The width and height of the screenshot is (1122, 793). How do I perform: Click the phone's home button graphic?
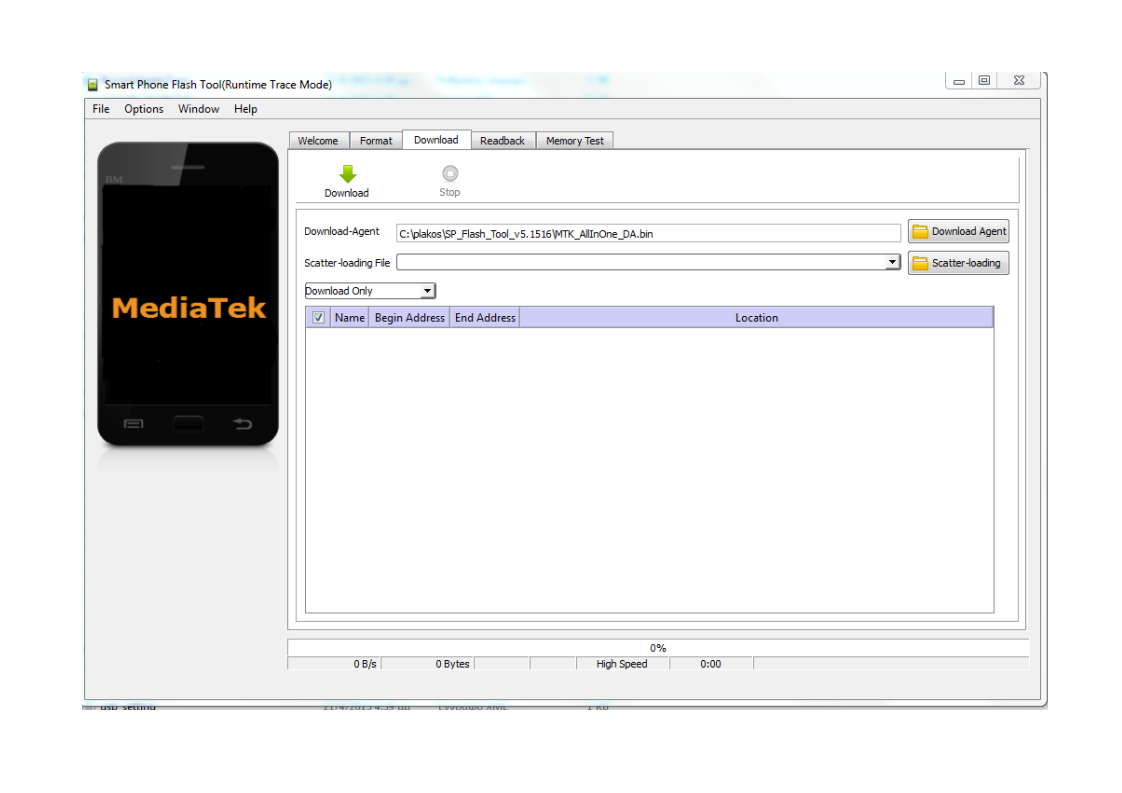[188, 424]
